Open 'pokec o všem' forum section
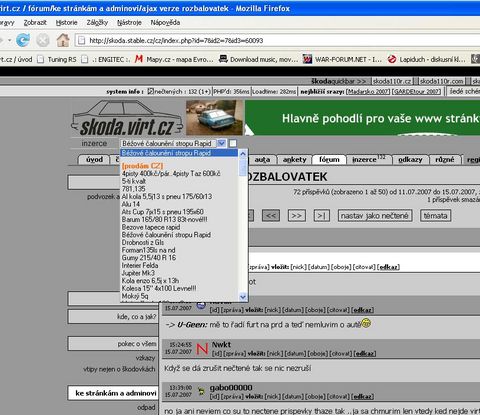Image resolution: width=480 pixels, height=415 pixels. point(113,344)
